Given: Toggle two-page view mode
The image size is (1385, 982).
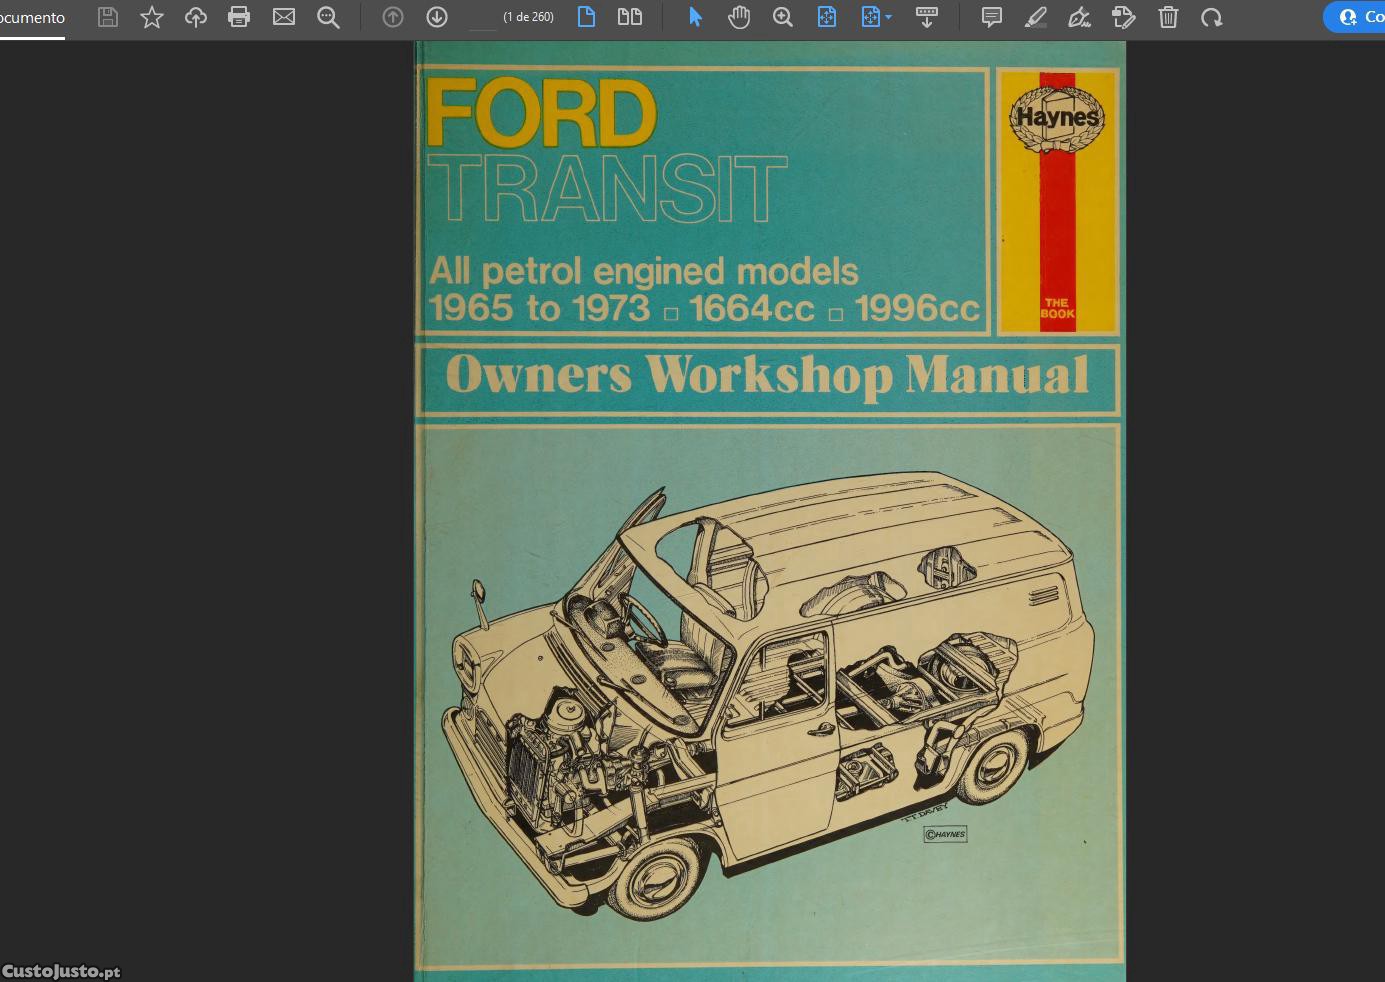Looking at the screenshot, I should click(x=630, y=17).
